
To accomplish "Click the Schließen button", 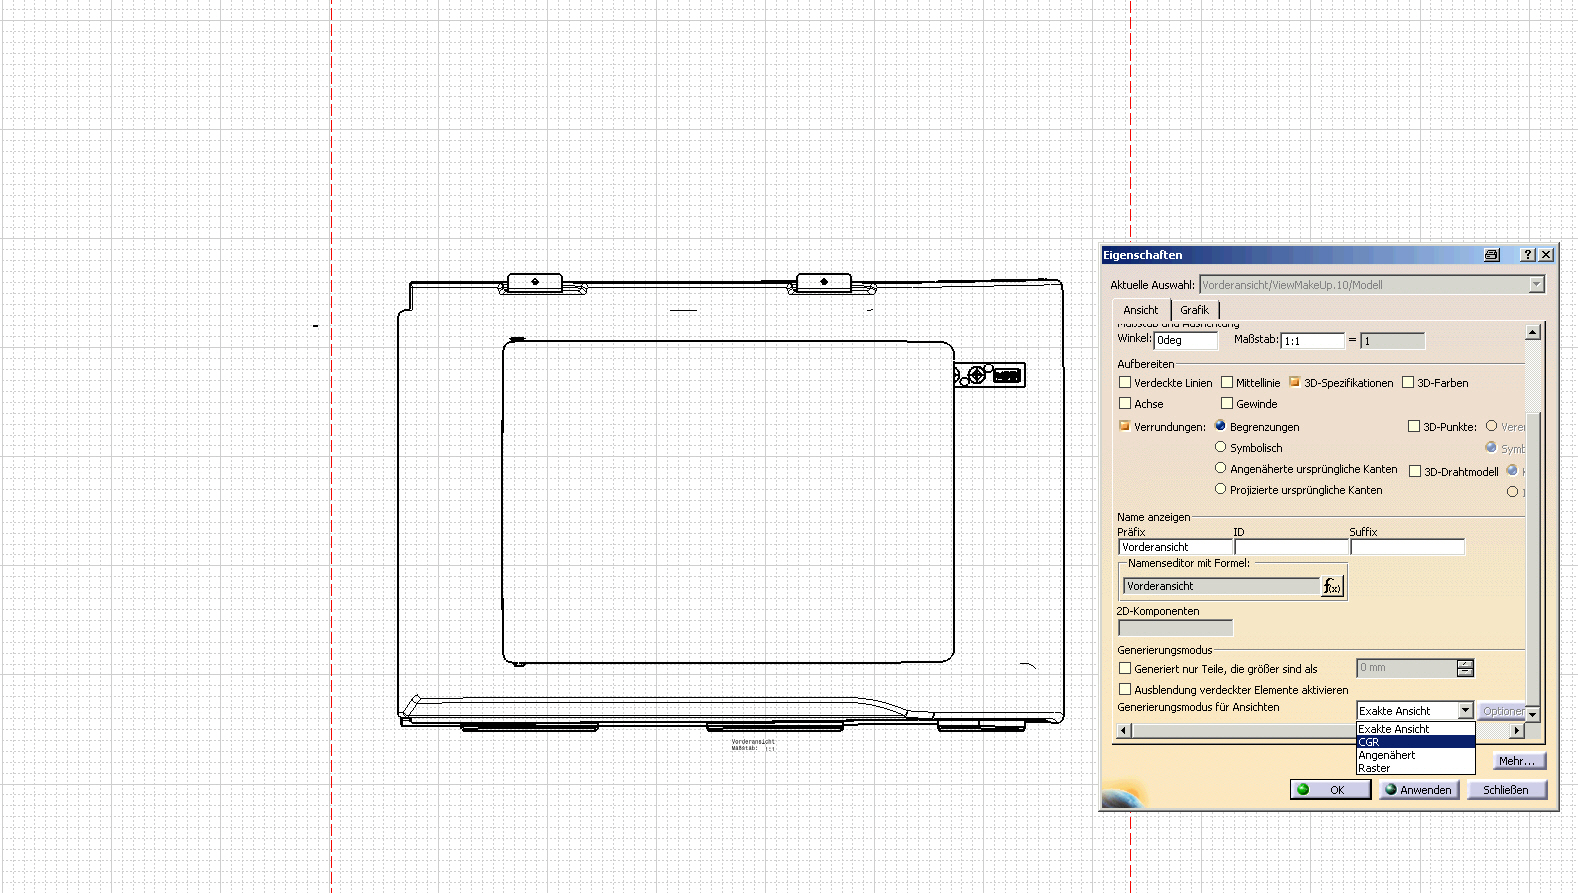I will [1506, 790].
